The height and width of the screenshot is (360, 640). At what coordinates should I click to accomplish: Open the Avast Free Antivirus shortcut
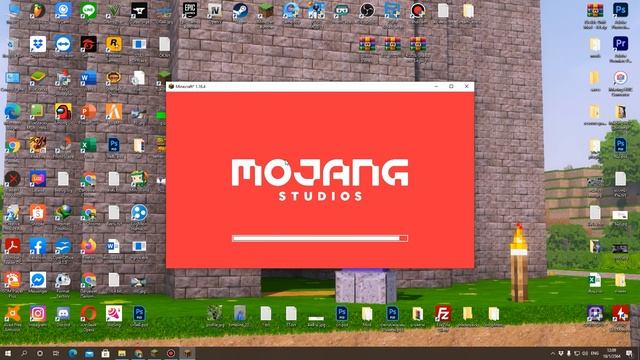coord(12,313)
